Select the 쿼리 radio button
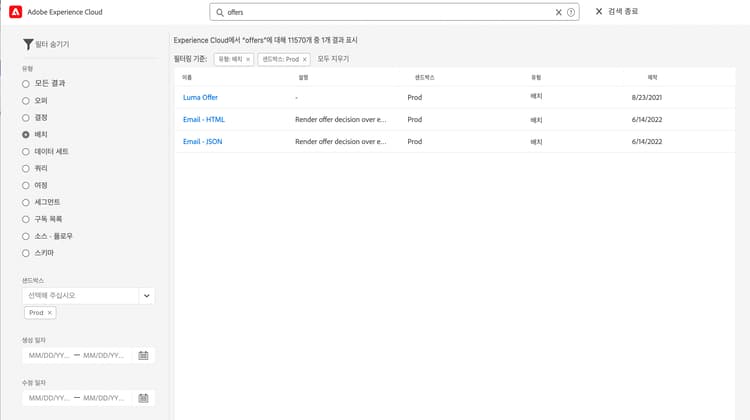The width and height of the screenshot is (750, 420). [26, 168]
